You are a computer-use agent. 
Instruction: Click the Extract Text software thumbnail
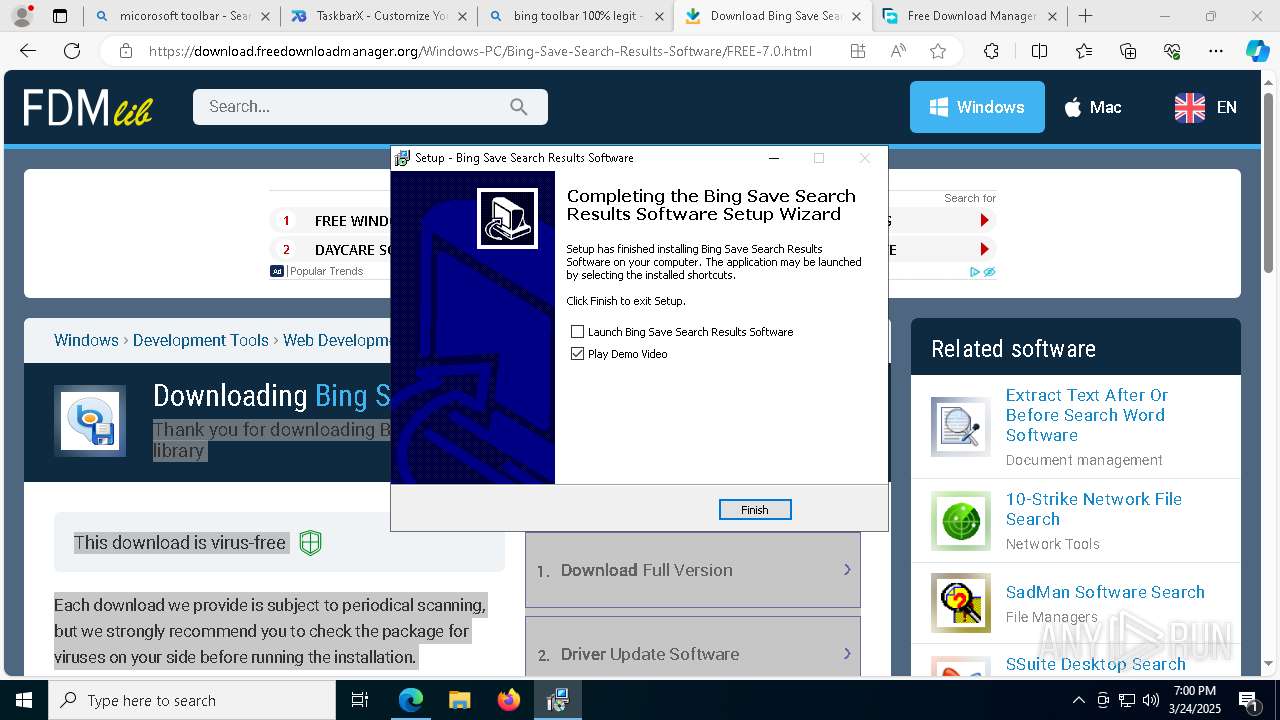pos(961,427)
